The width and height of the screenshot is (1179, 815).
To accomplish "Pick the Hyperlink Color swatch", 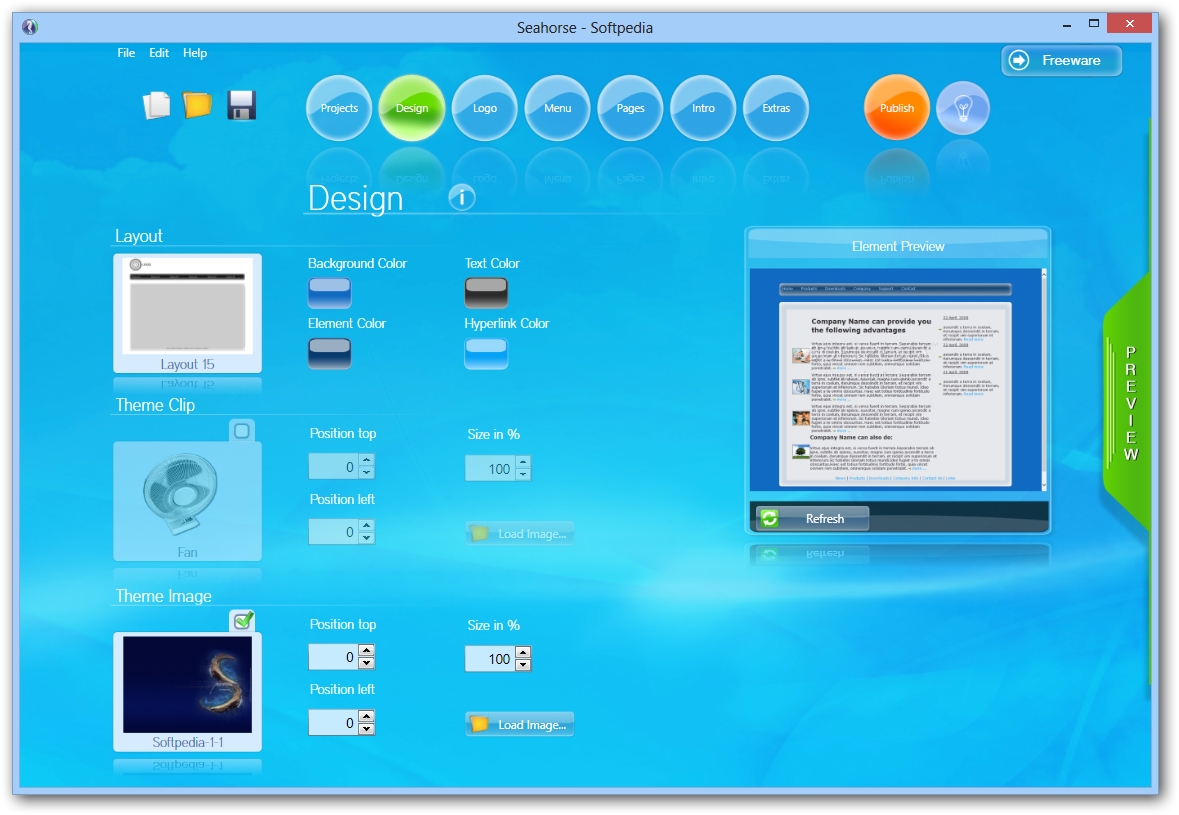I will 486,353.
